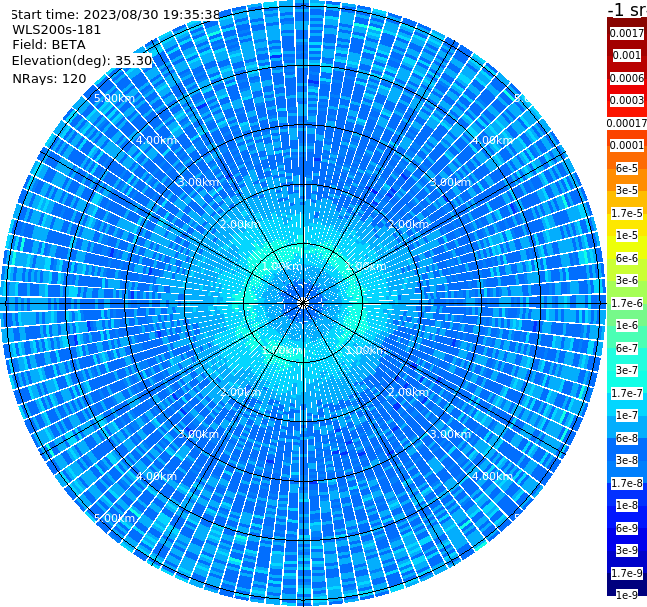Select the upper-left 2.00km range label
The height and width of the screenshot is (607, 647).
[241, 224]
